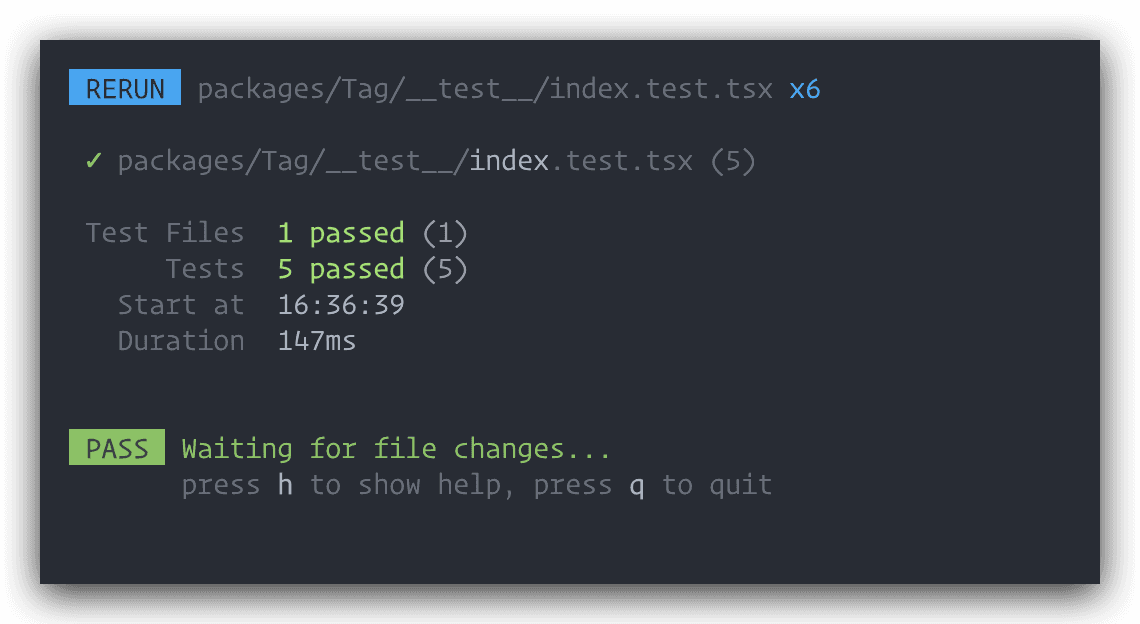Click the Duration label
1140x624 pixels.
(x=181, y=341)
